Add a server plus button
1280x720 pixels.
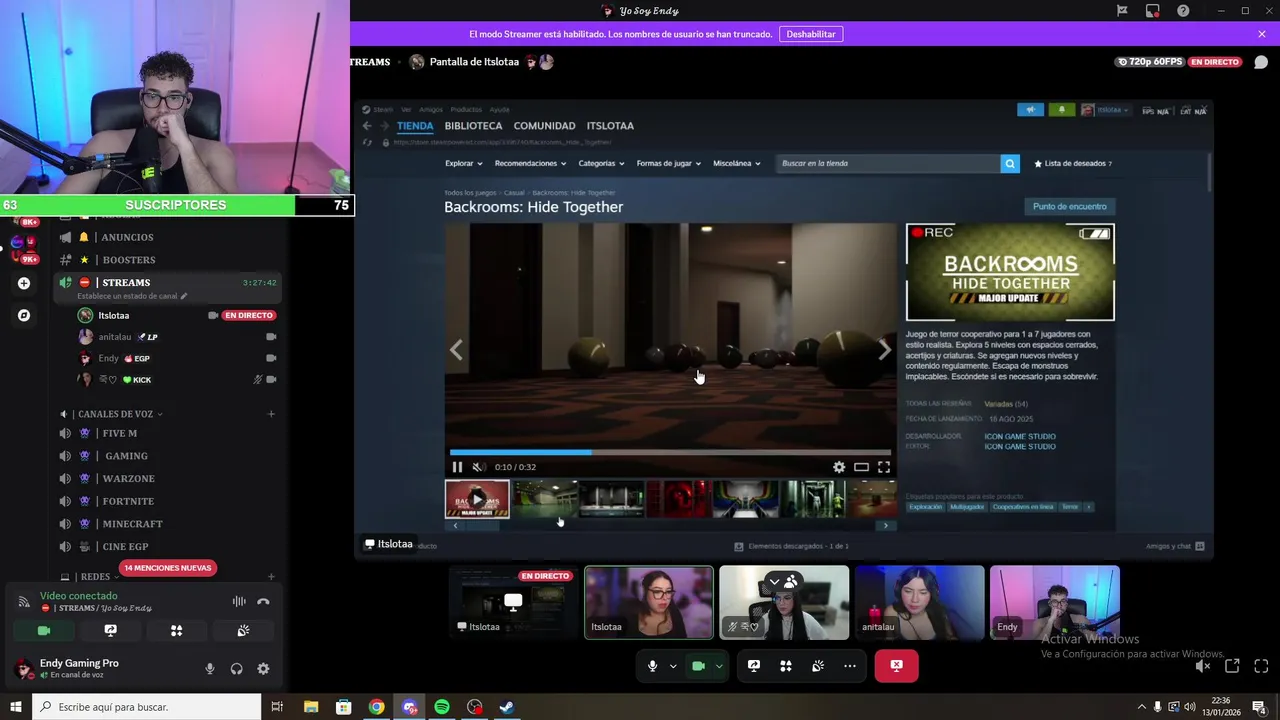point(24,283)
